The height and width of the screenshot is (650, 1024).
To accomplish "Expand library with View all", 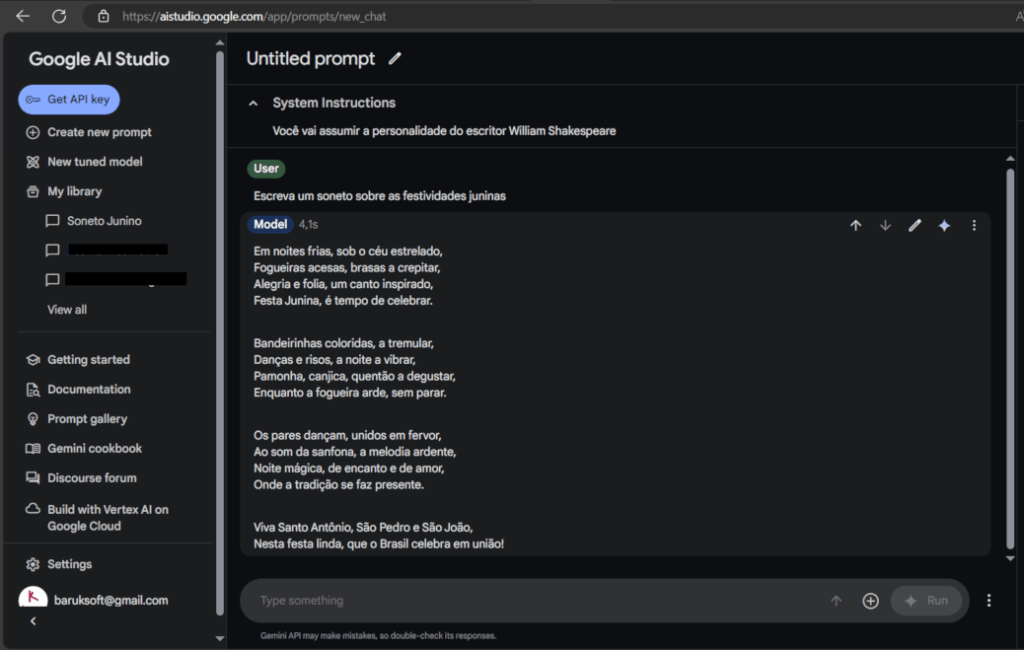I will pos(67,310).
